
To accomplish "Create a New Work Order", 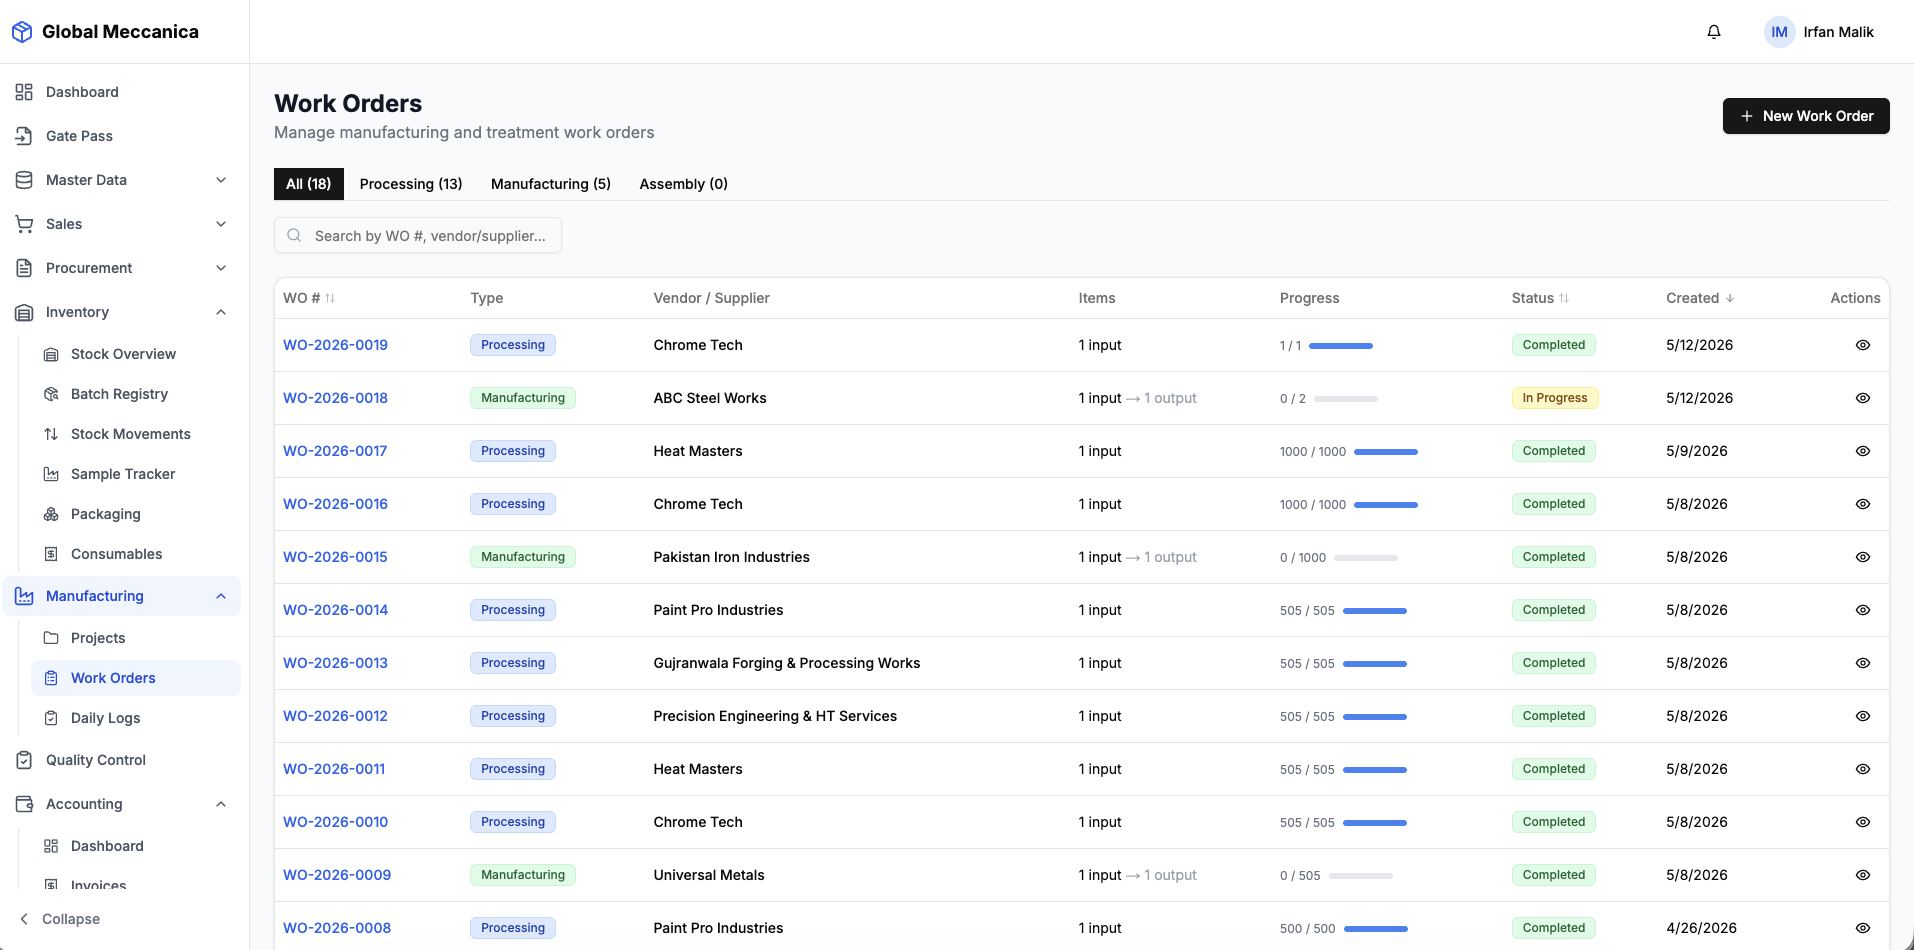I will point(1806,116).
